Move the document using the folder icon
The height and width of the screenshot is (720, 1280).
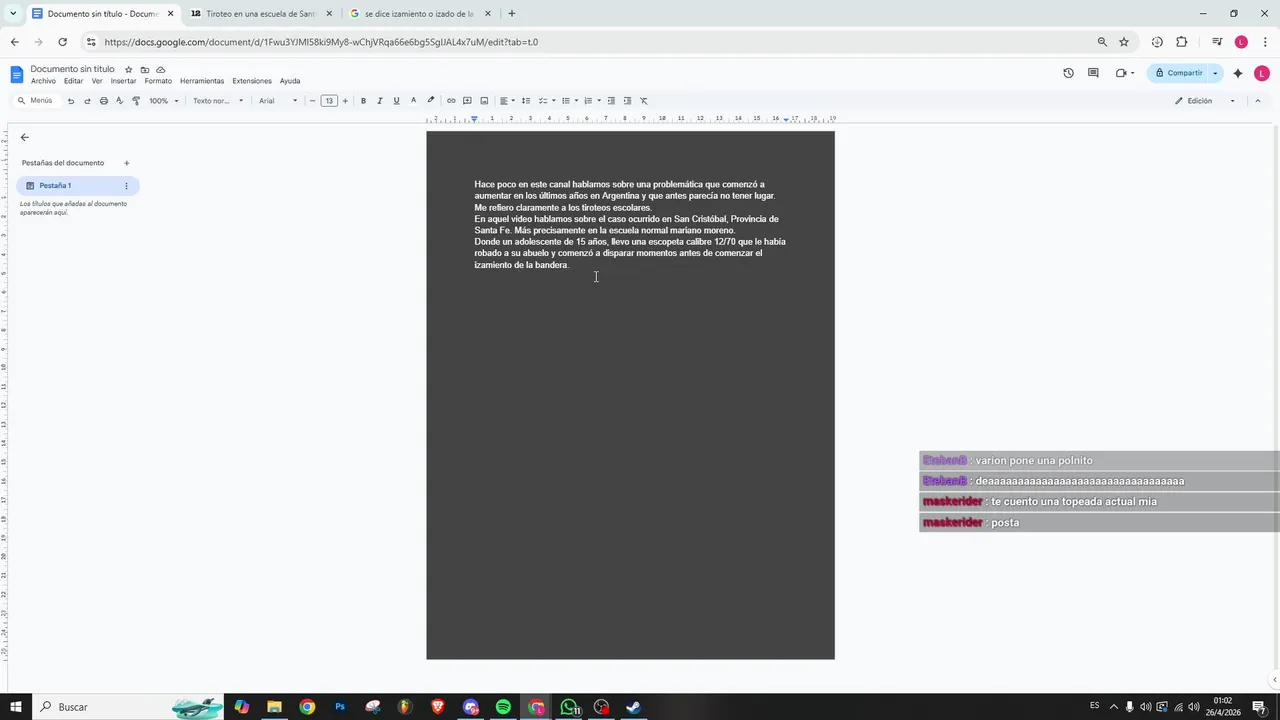(x=145, y=69)
